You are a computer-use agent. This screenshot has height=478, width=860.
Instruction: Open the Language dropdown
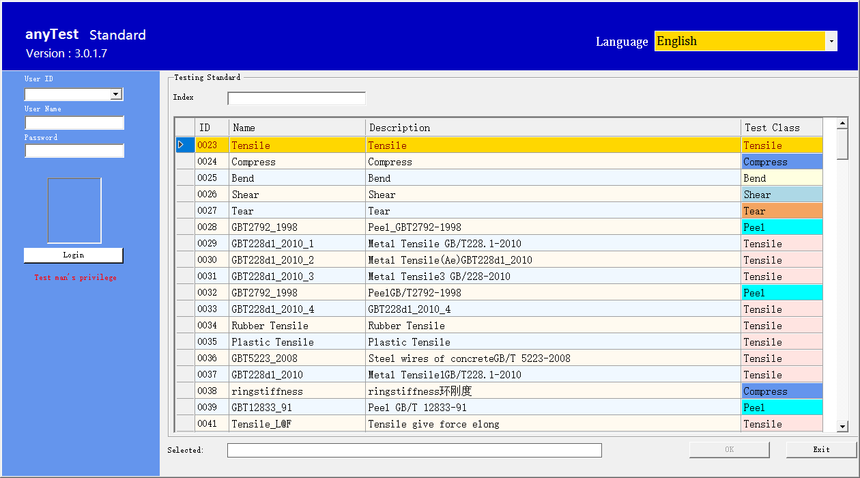[831, 41]
